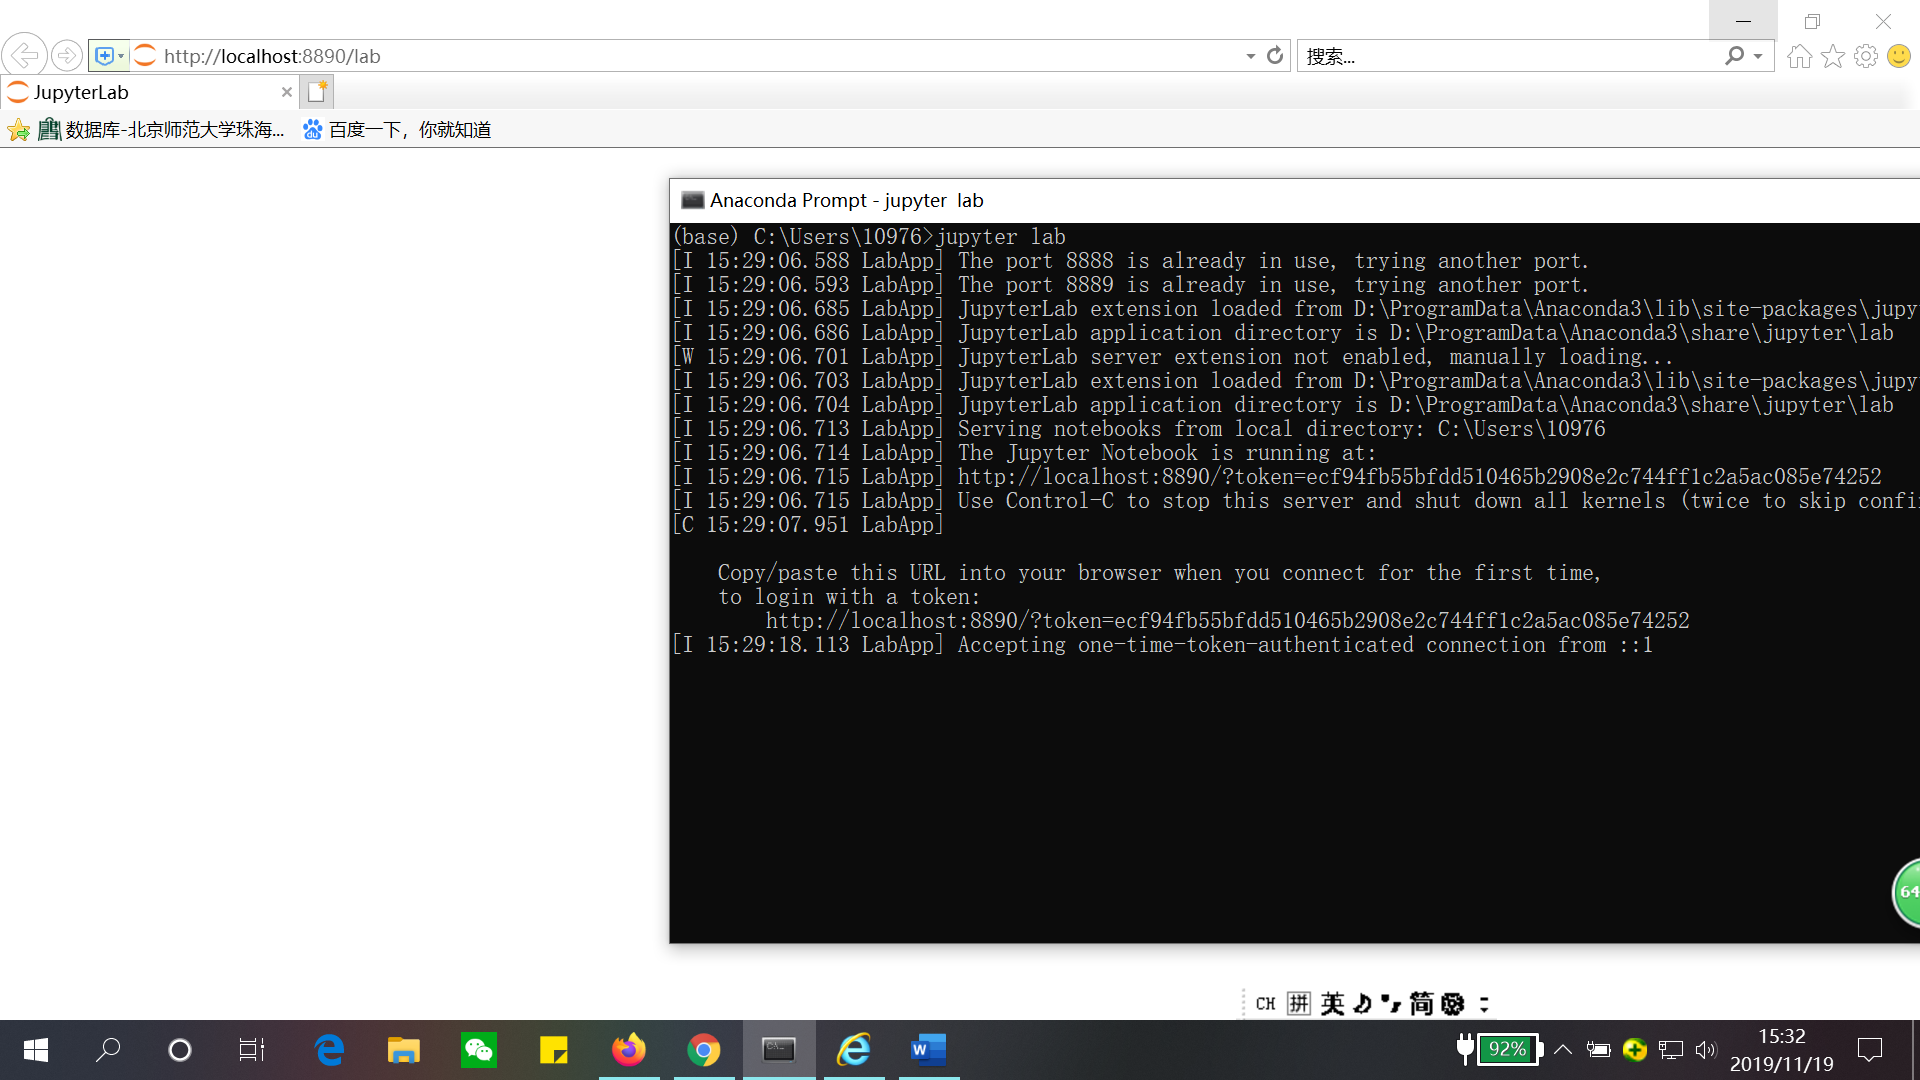Image resolution: width=1920 pixels, height=1080 pixels.
Task: Toggle the punctuation mode icon on IME bar
Action: [1391, 1003]
